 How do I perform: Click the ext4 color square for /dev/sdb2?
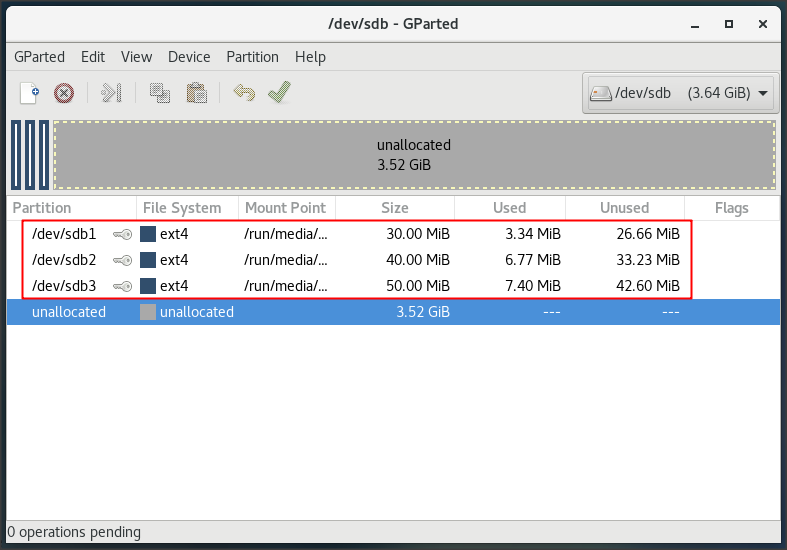tap(148, 260)
